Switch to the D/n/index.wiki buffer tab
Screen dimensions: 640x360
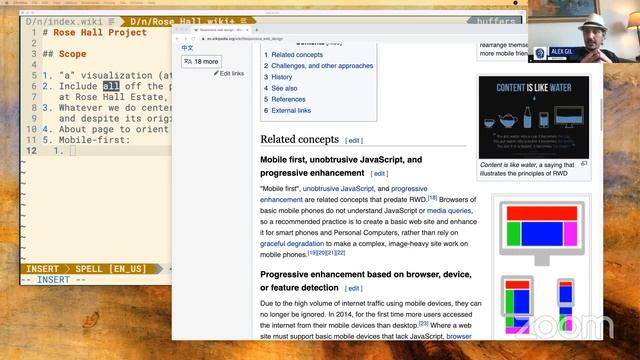[70, 21]
